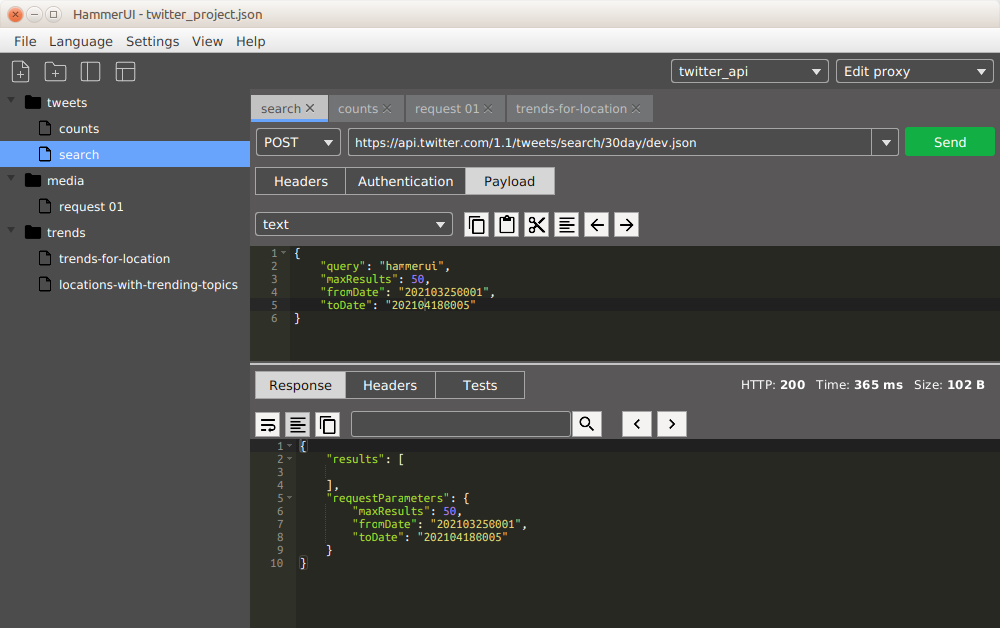Open the Edit proxy dropdown
This screenshot has width=1000, height=628.
click(x=914, y=71)
